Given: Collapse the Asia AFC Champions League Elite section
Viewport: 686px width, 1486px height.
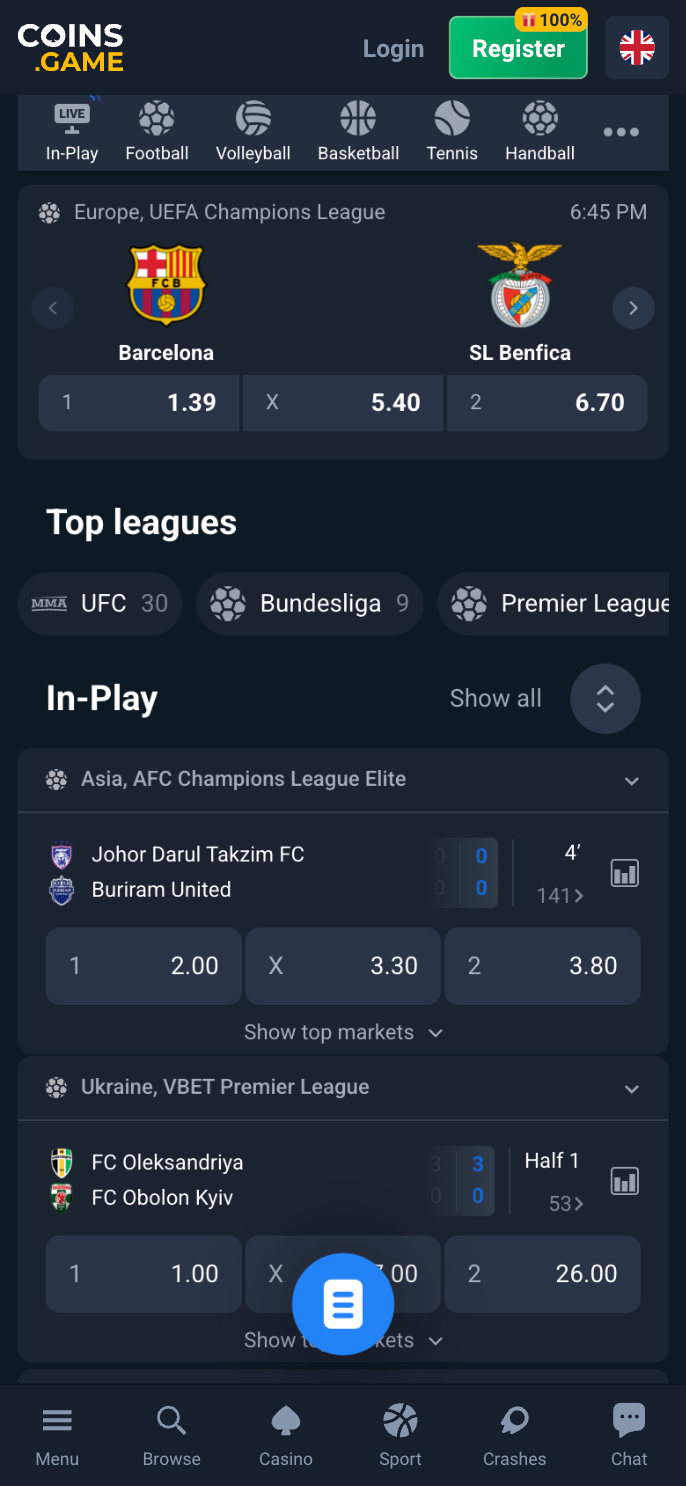Looking at the screenshot, I should (x=632, y=780).
